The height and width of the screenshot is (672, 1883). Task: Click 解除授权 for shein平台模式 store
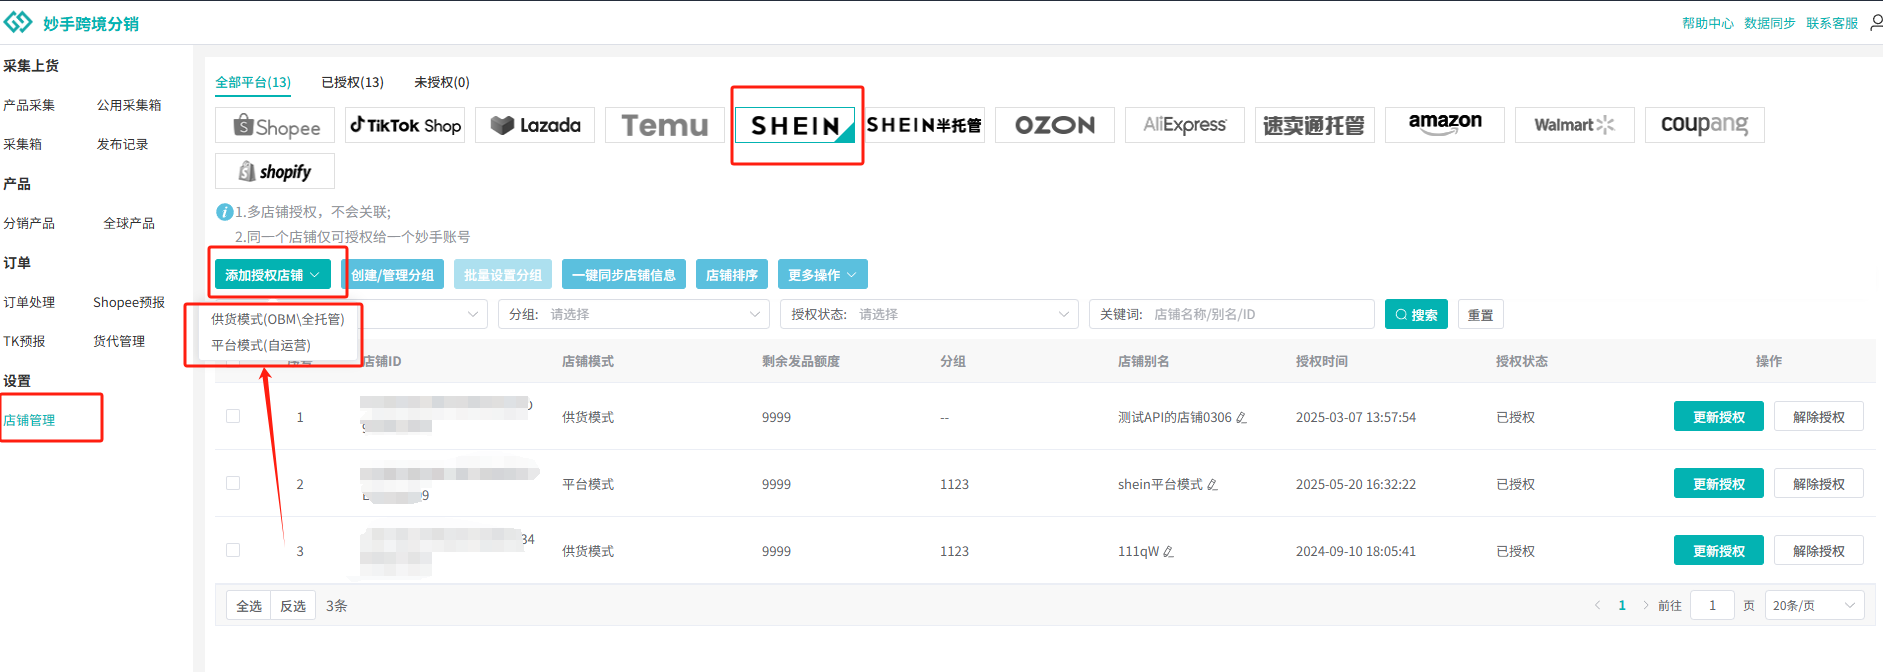coord(1819,484)
